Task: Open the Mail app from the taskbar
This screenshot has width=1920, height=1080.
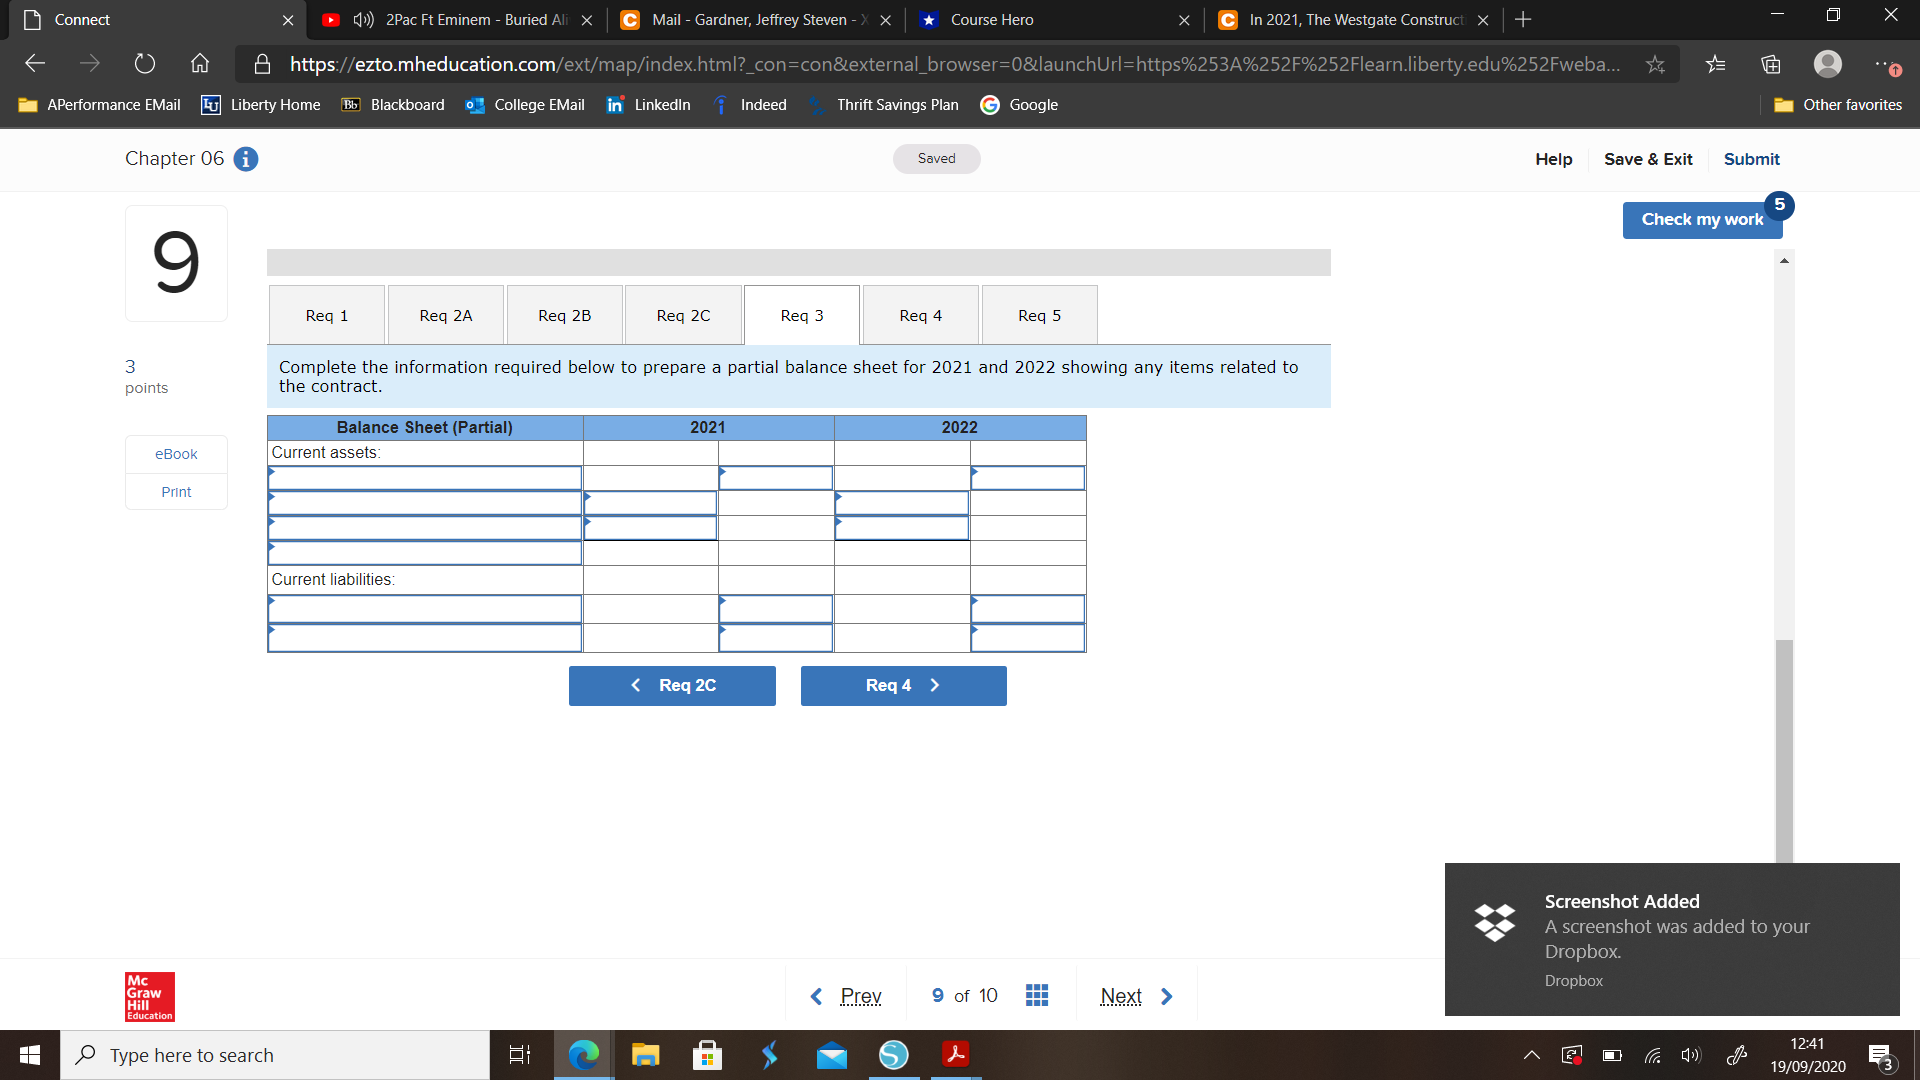Action: click(x=832, y=1055)
